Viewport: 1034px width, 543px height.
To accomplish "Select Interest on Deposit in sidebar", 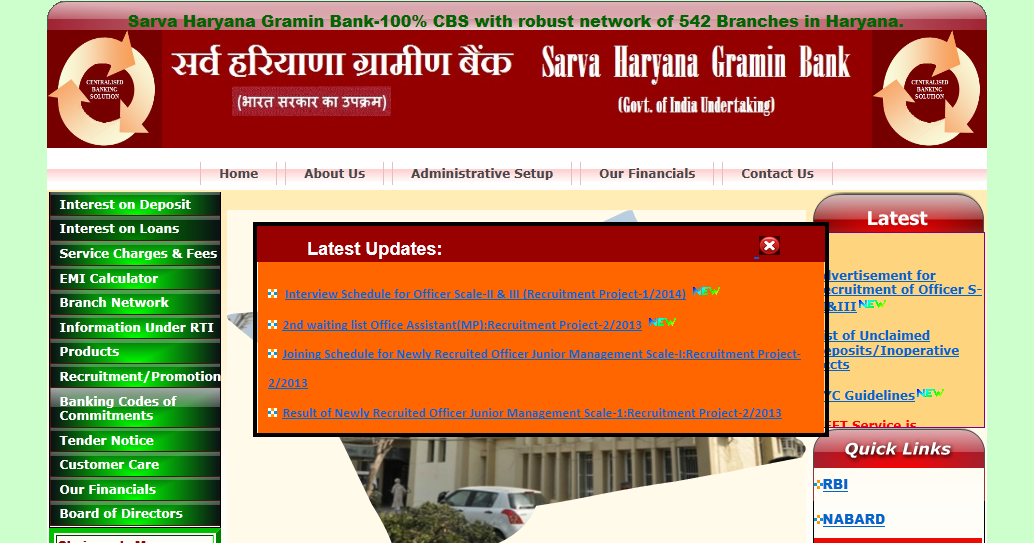I will pos(135,205).
